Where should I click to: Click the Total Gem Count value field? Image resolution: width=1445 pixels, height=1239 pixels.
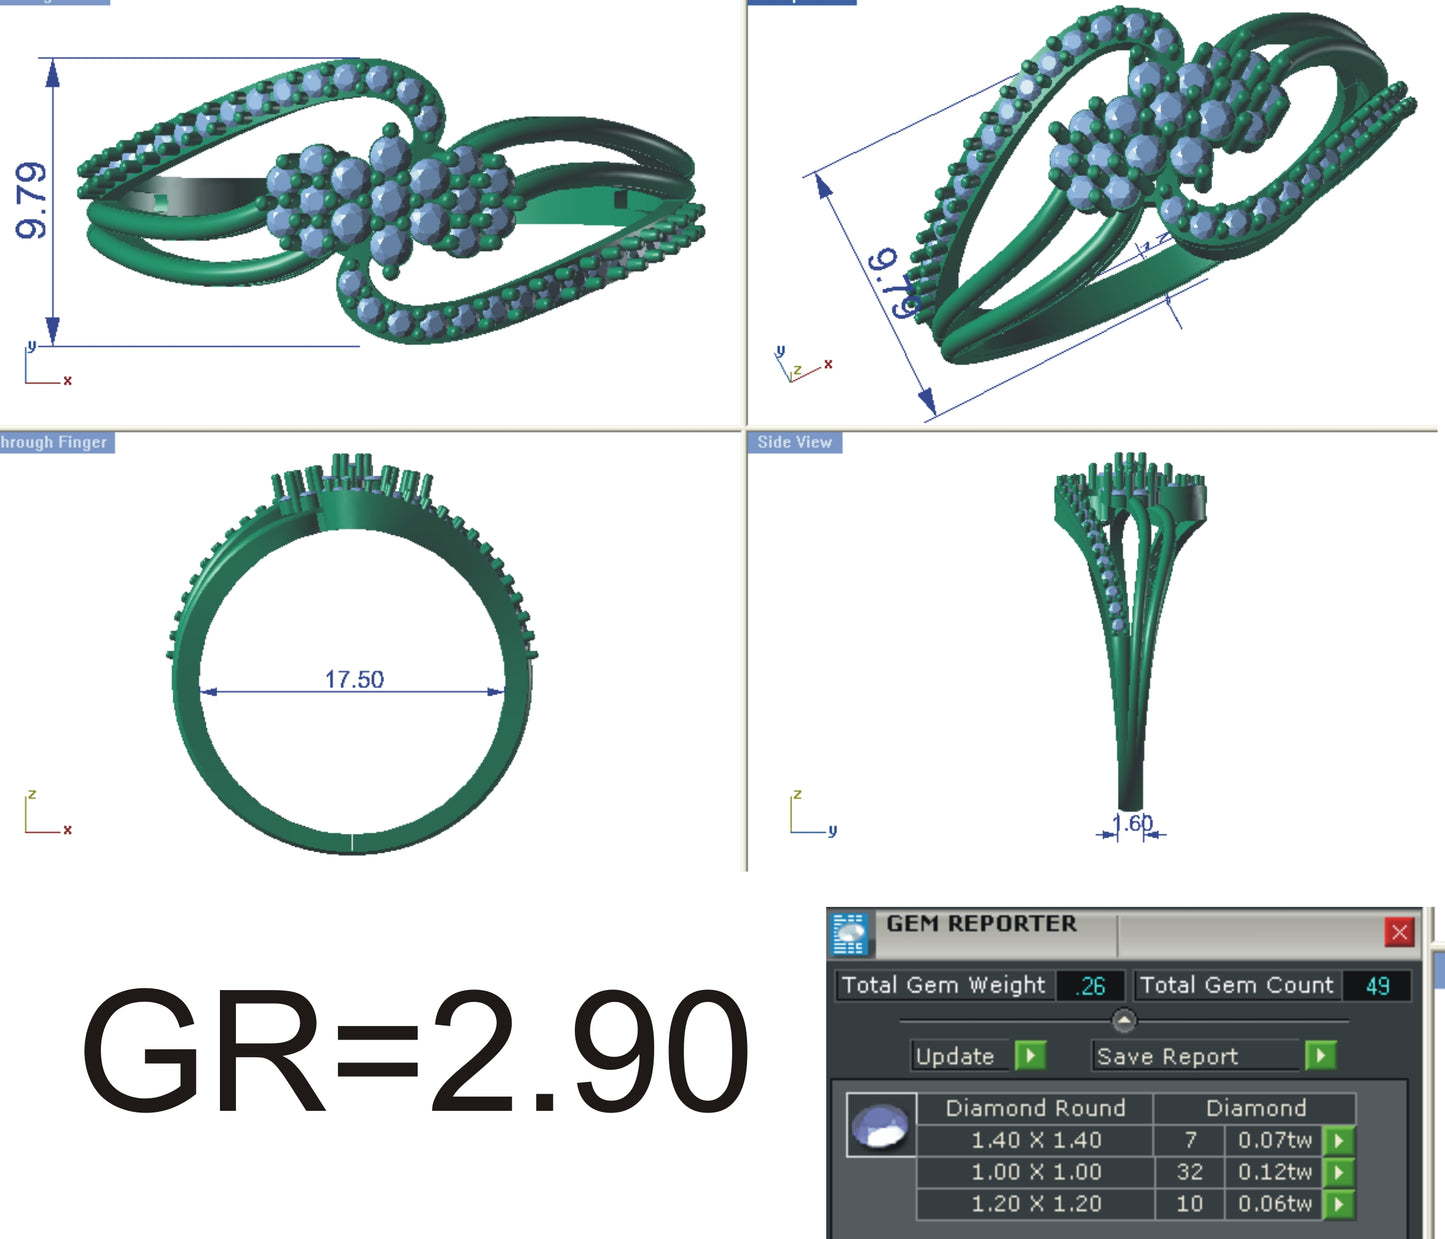click(1377, 985)
